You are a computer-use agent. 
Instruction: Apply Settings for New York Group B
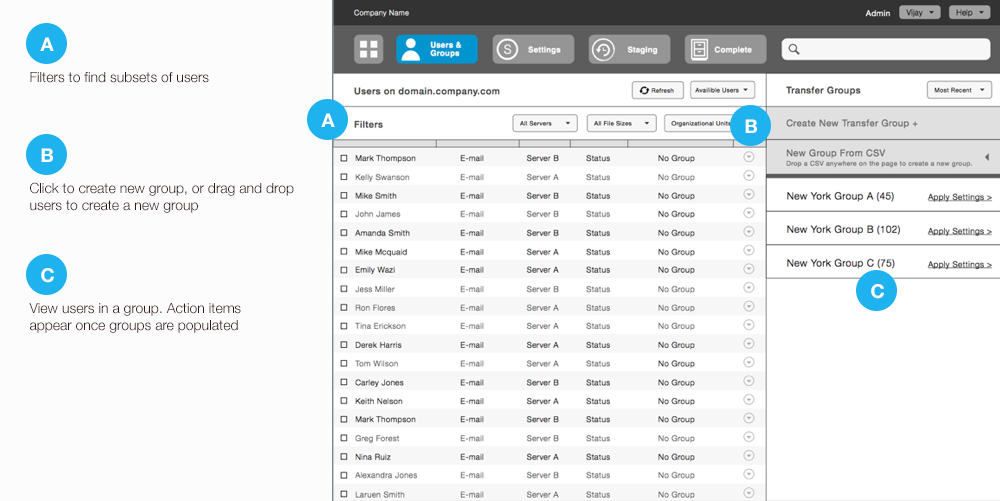pyautogui.click(x=960, y=231)
